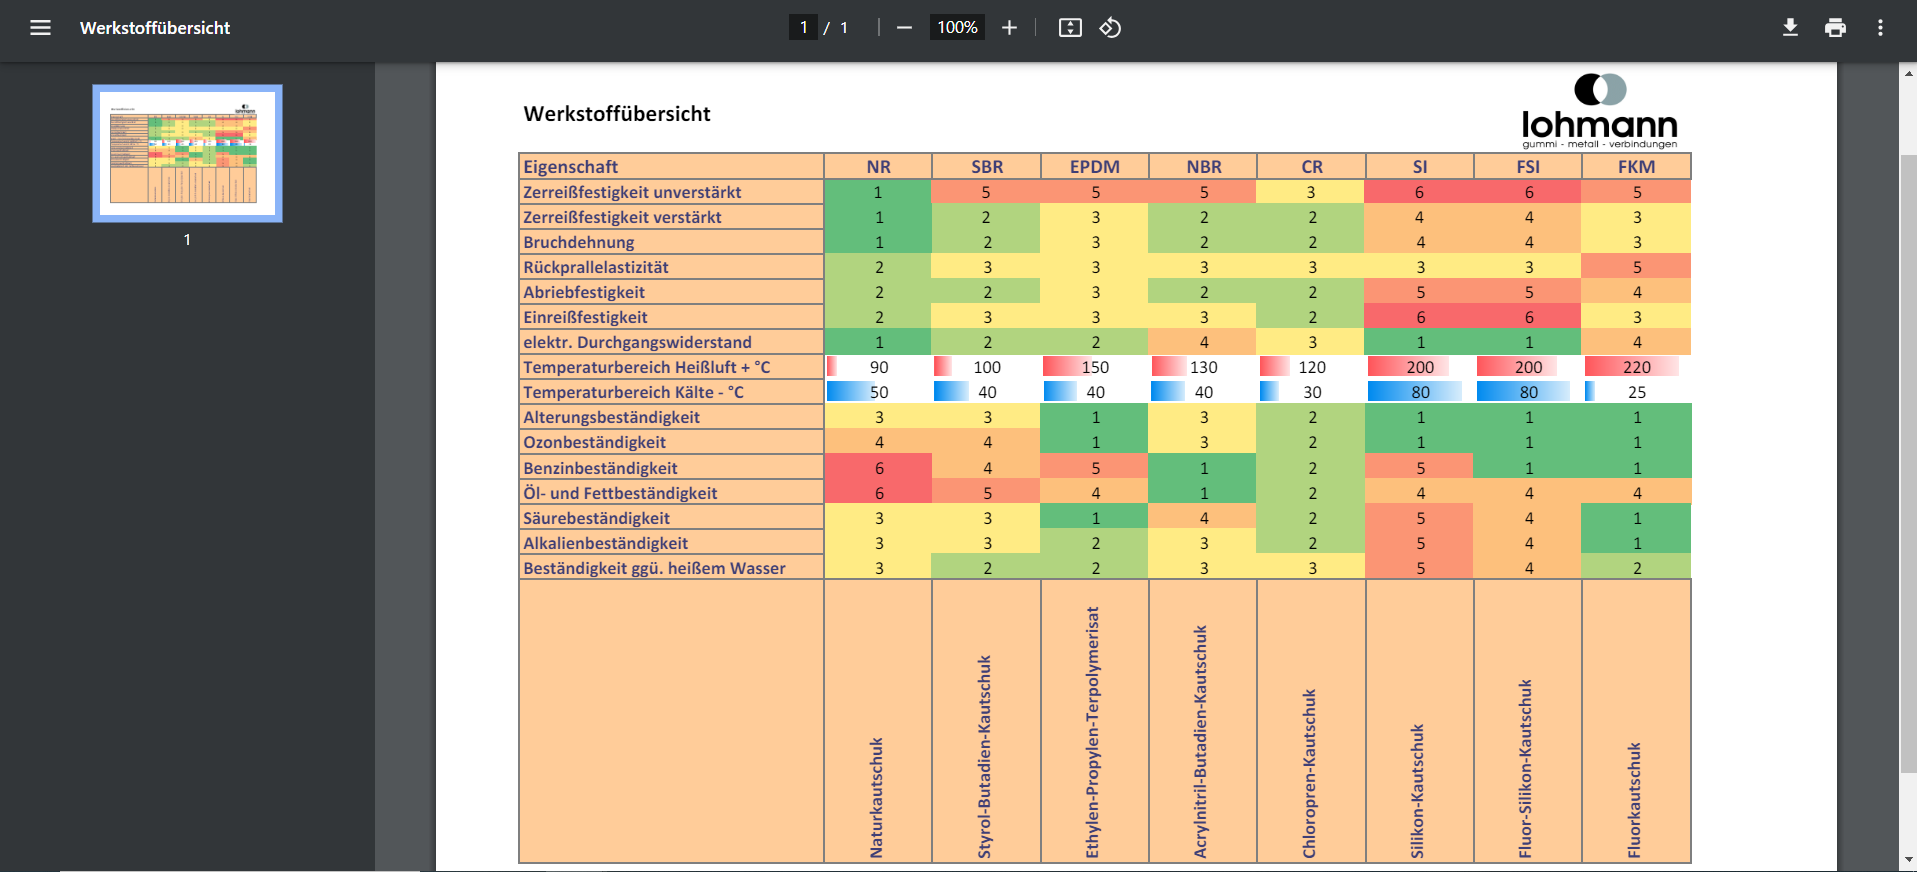Click the zoom out minus button

point(904,28)
